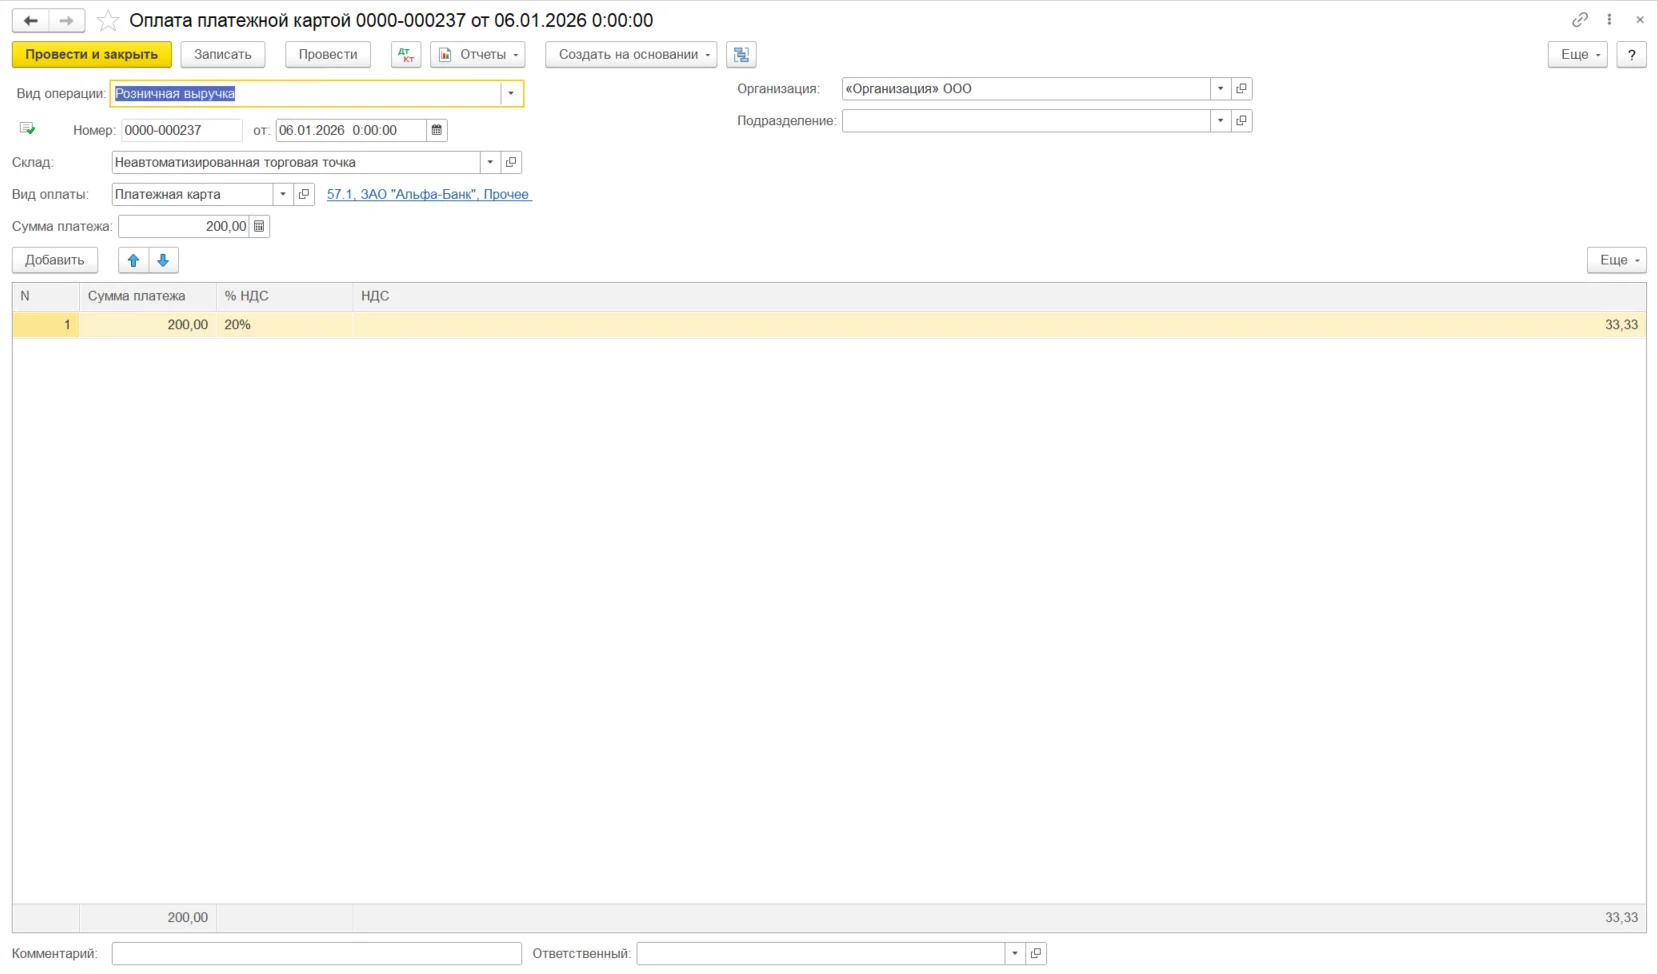Open calculator for Сумма платежа field
This screenshot has height=974, width=1657.
coord(259,226)
